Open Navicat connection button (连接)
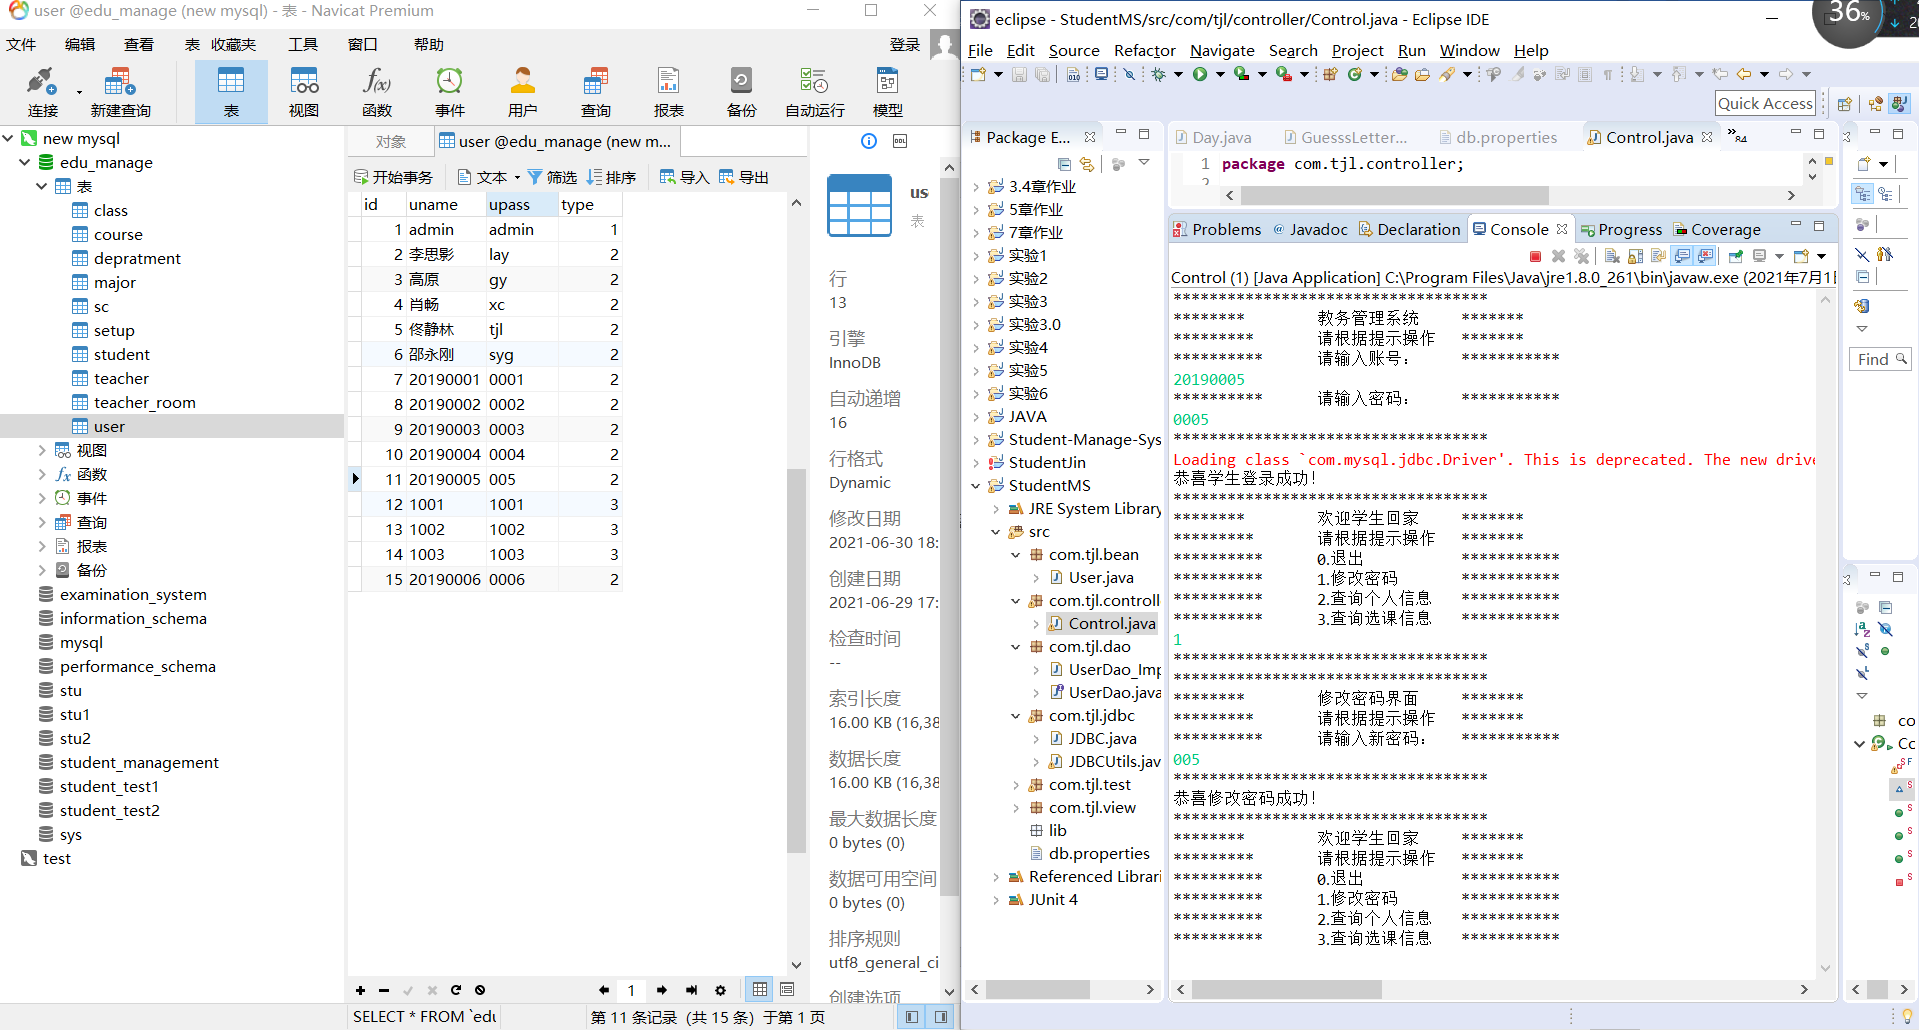Image resolution: width=1919 pixels, height=1030 pixels. pyautogui.click(x=42, y=91)
